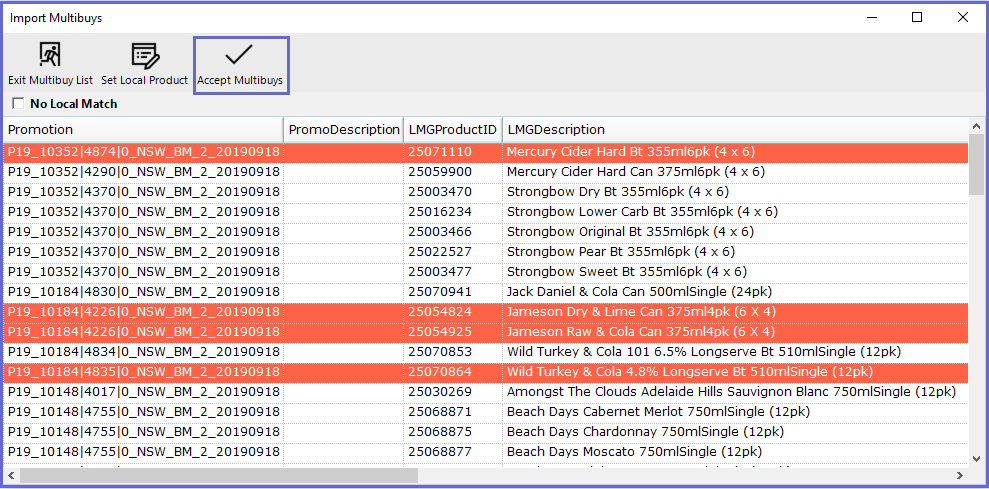Click the vertical scrollbar up arrow

pyautogui.click(x=976, y=125)
